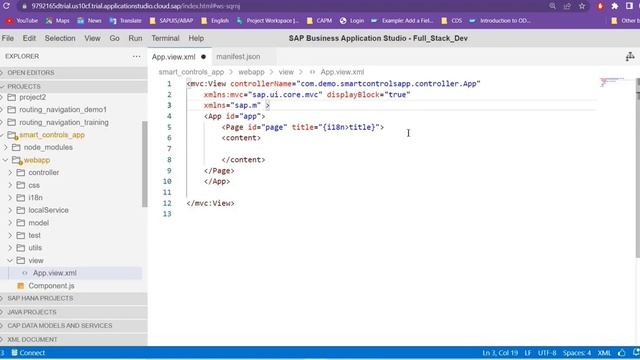The image size is (640, 360).
Task: Click smart_controls_app in the breadcrumb
Action: 191,72
